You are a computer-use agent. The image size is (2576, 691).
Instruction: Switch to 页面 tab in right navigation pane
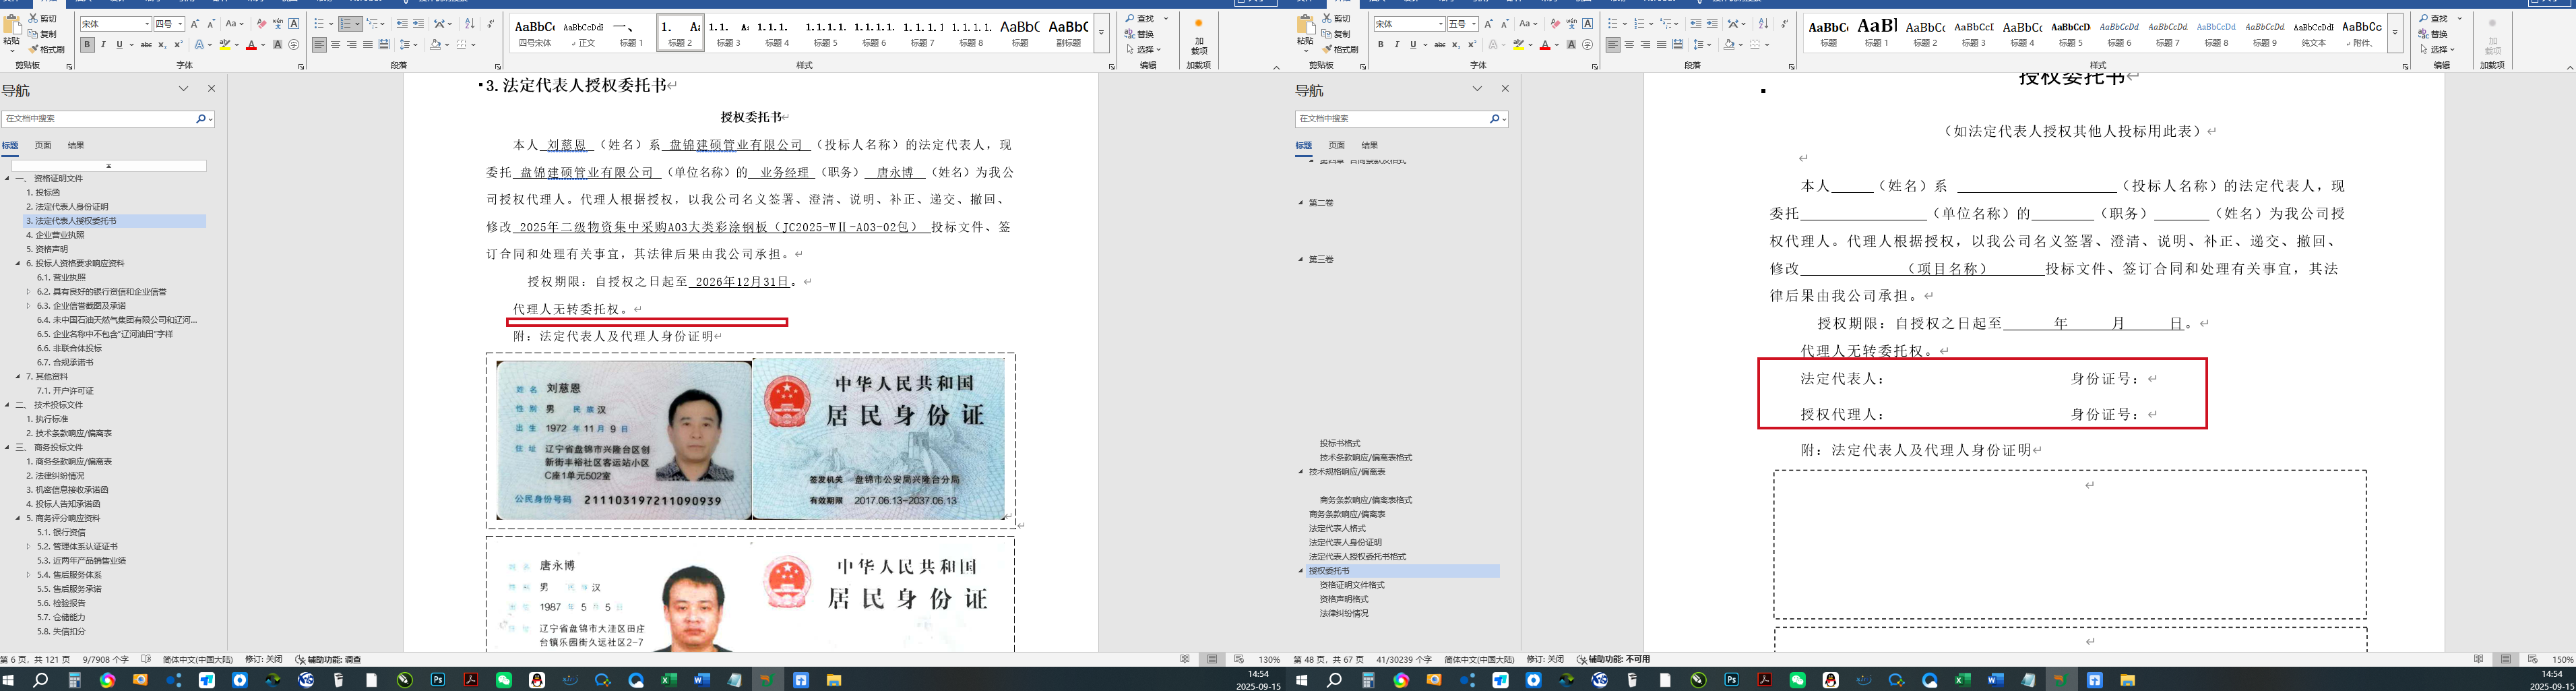tap(1337, 145)
